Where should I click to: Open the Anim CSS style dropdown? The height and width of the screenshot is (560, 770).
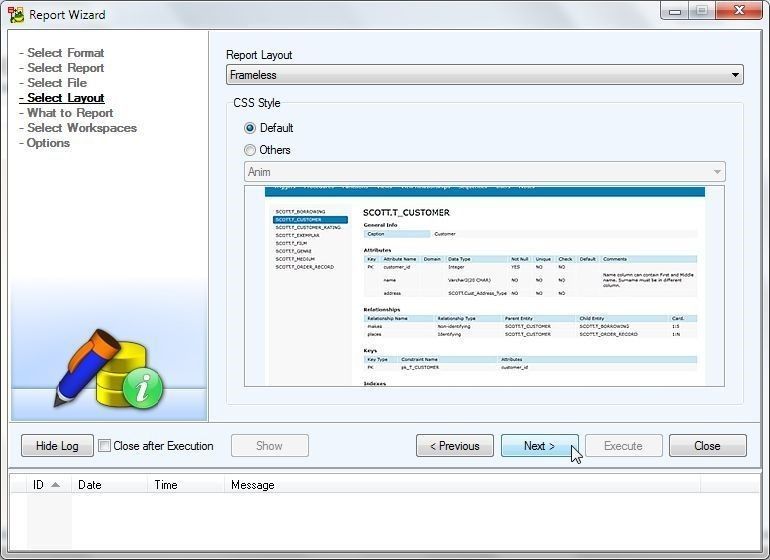485,172
